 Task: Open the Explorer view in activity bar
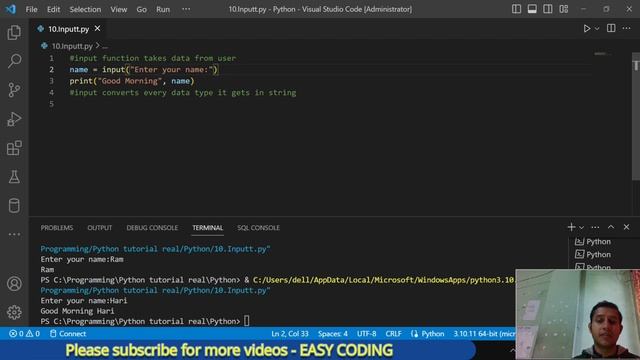14,32
